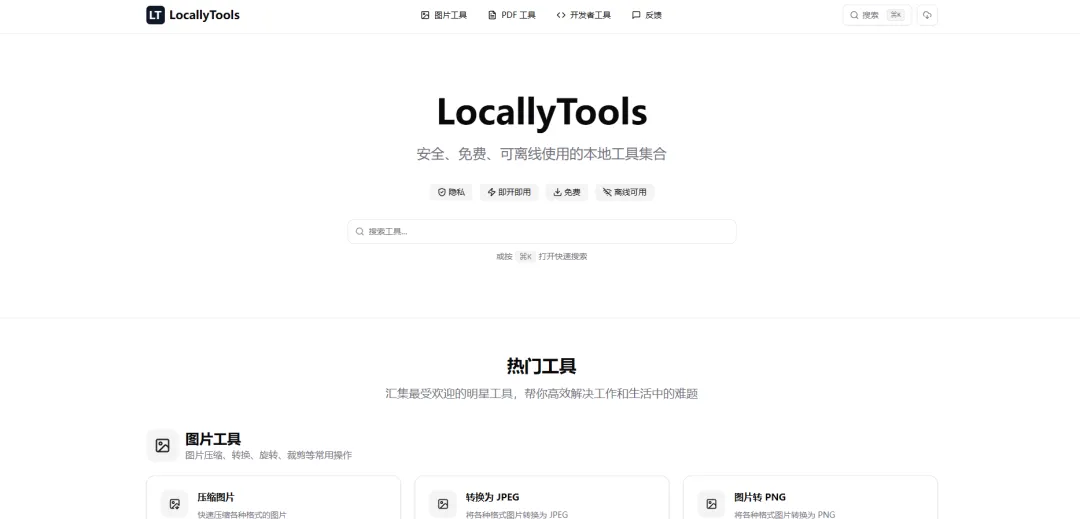Open the 图片工具 menu

pyautogui.click(x=444, y=15)
